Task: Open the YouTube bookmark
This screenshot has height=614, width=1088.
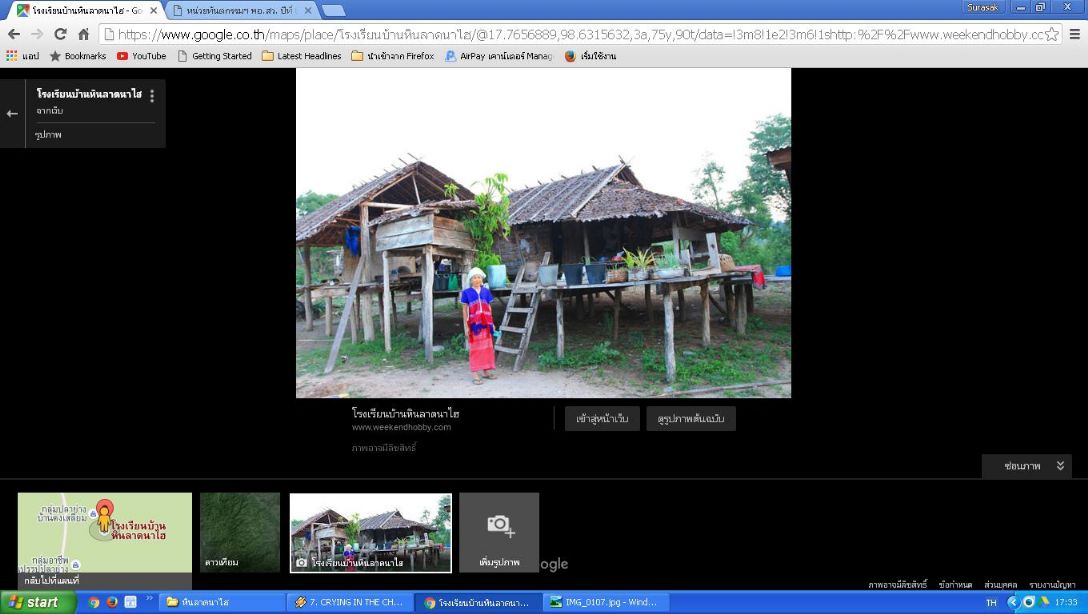Action: click(142, 56)
